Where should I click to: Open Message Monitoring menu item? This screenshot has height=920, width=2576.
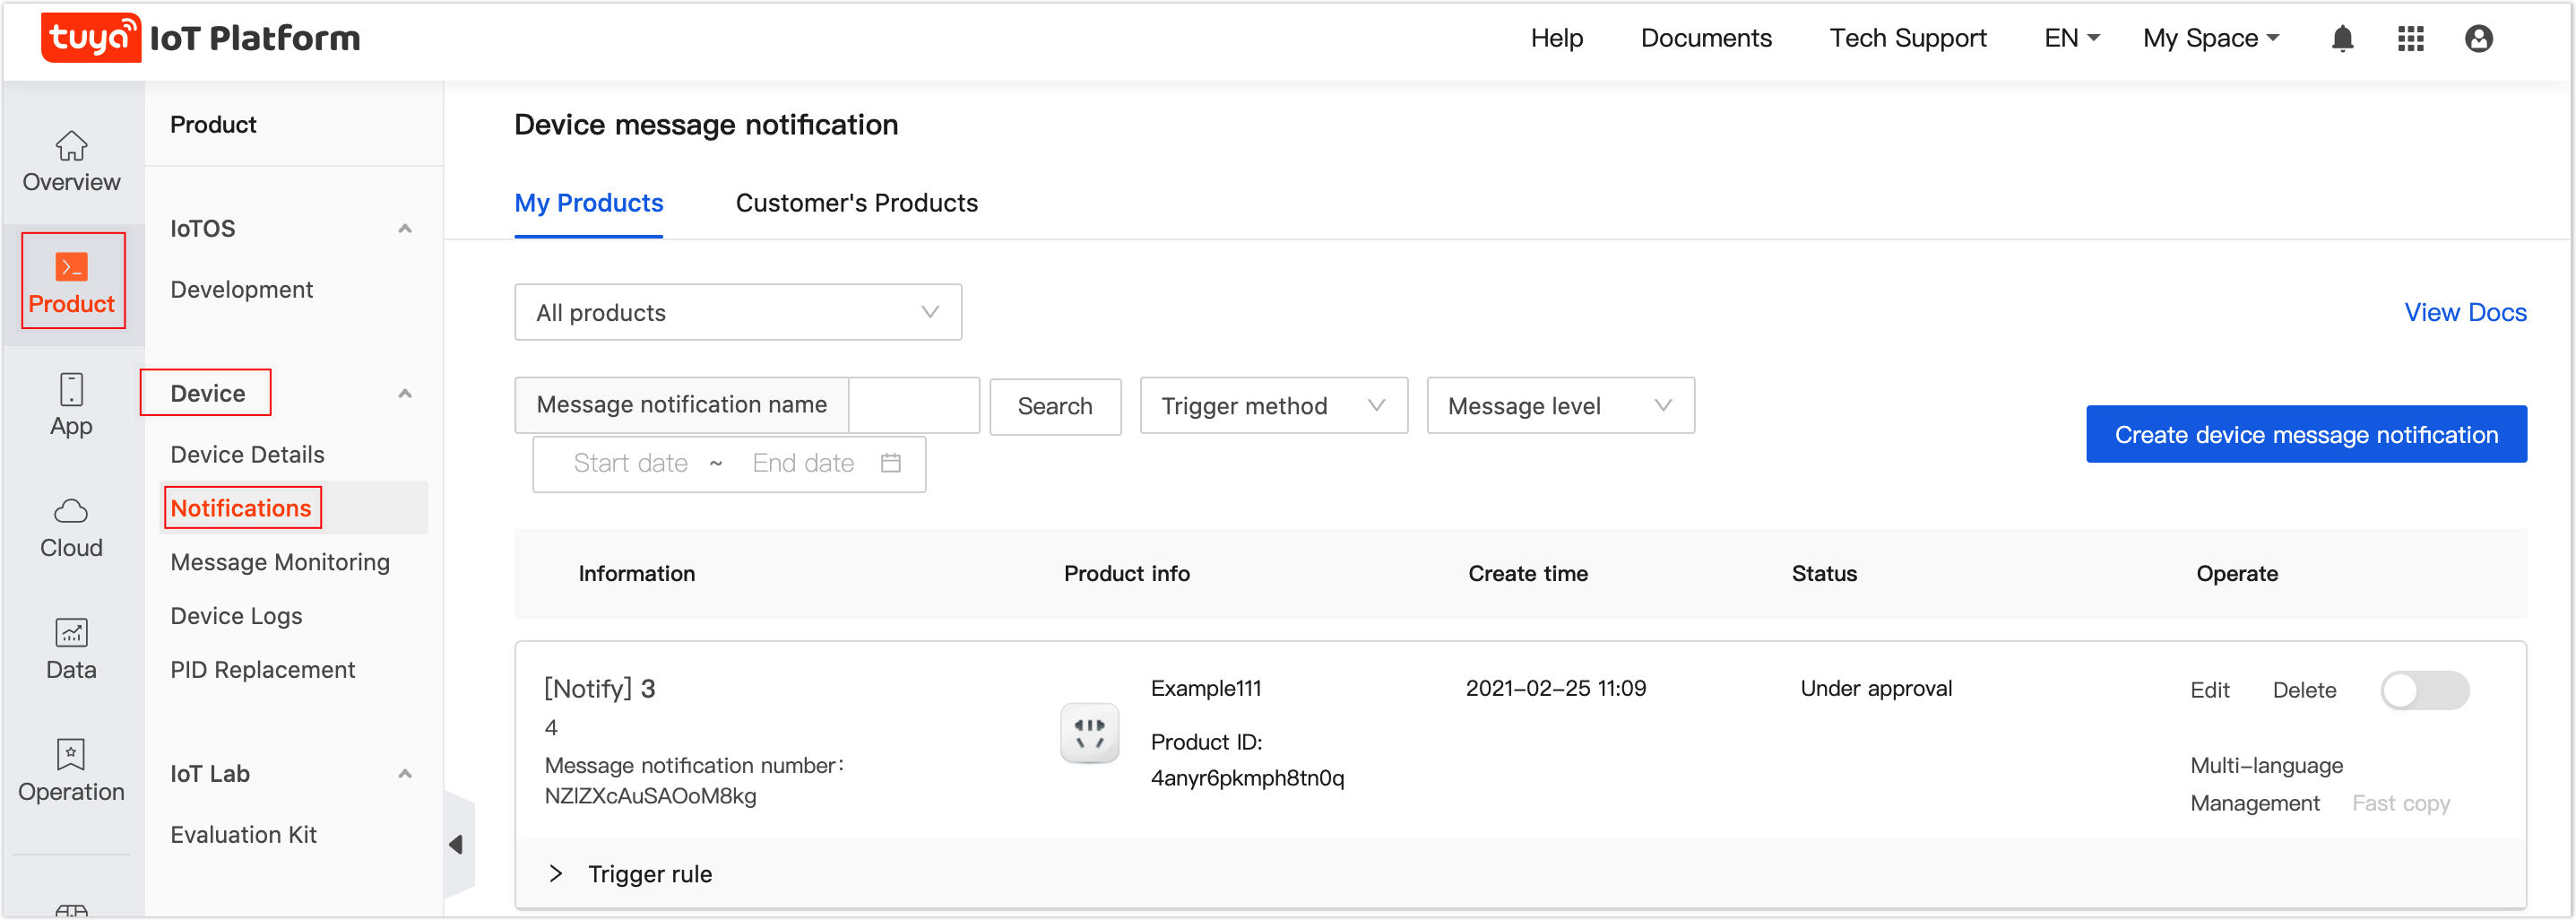click(280, 562)
